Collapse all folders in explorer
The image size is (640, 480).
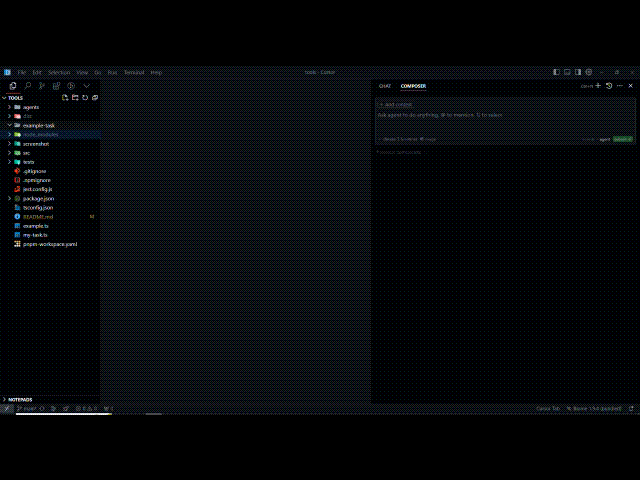95,98
